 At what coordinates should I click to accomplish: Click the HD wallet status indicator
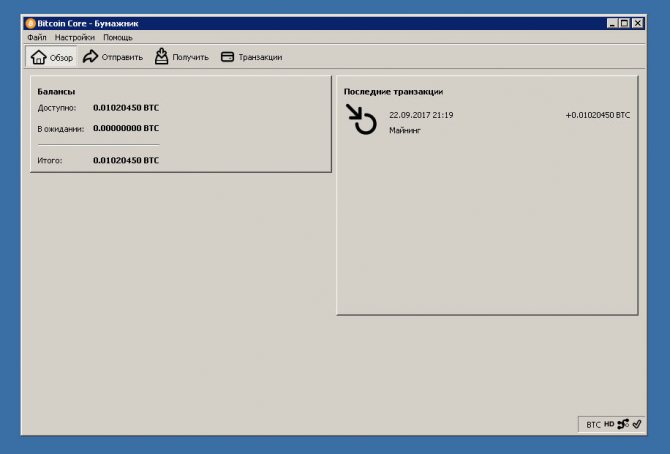pos(608,425)
